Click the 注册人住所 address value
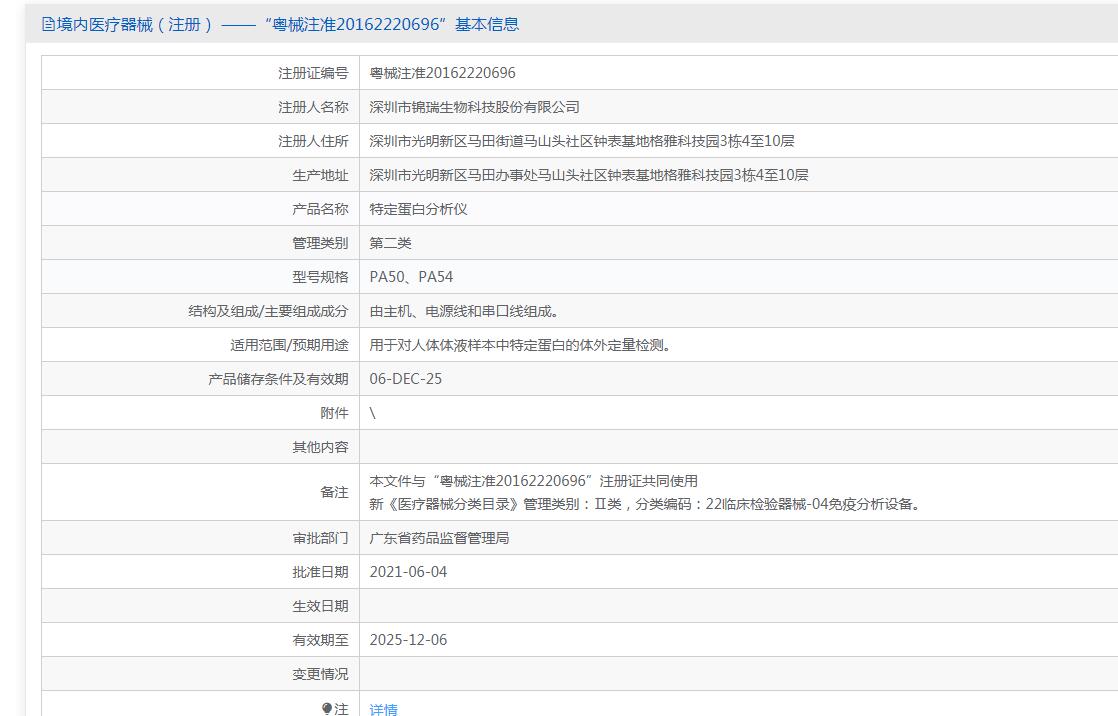The image size is (1118, 716). coord(582,141)
